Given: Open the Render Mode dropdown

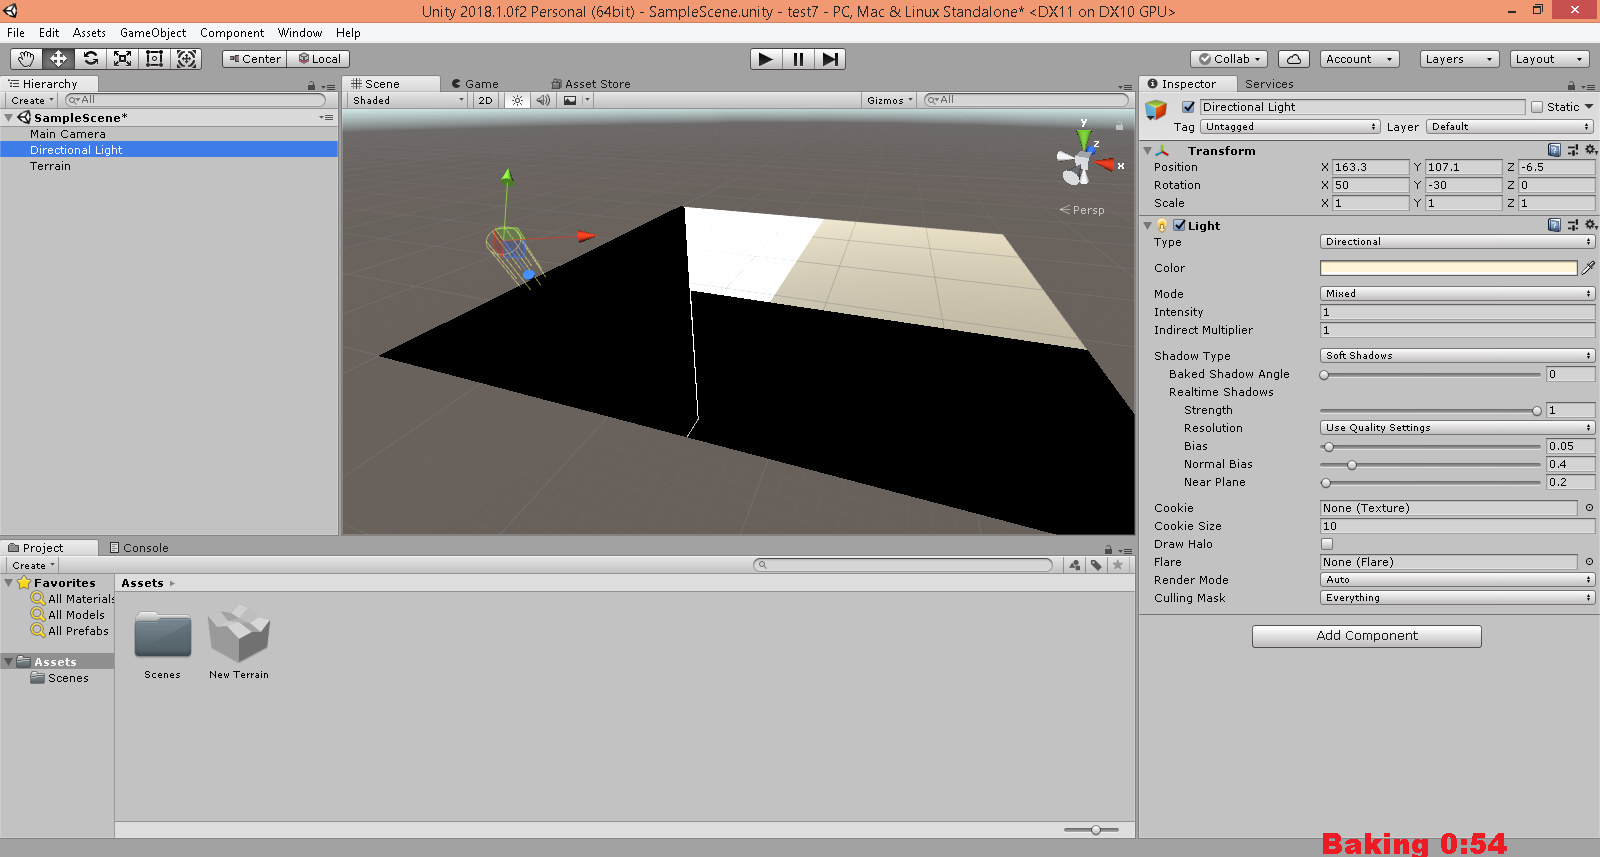Looking at the screenshot, I should coord(1457,580).
